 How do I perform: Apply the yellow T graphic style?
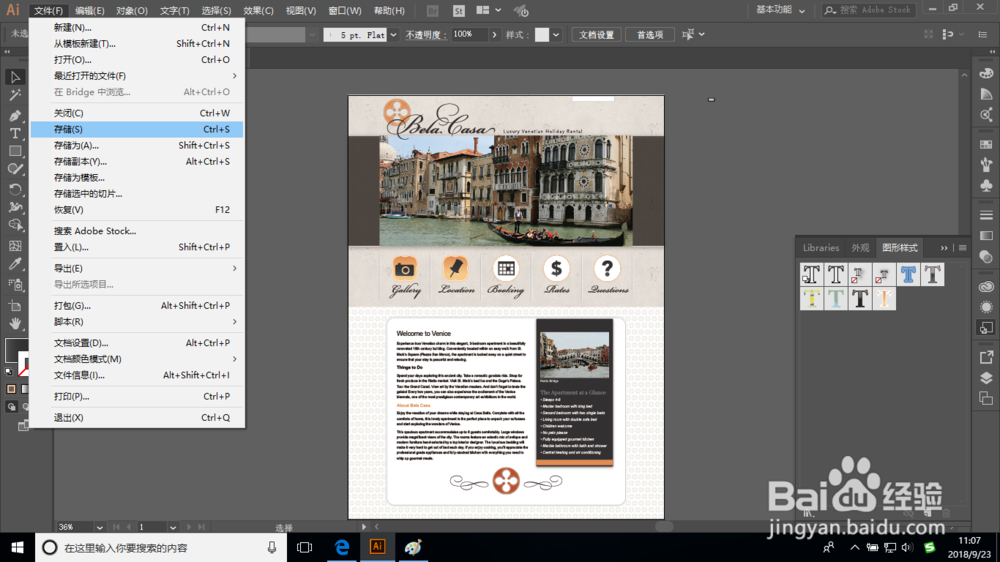tap(811, 299)
